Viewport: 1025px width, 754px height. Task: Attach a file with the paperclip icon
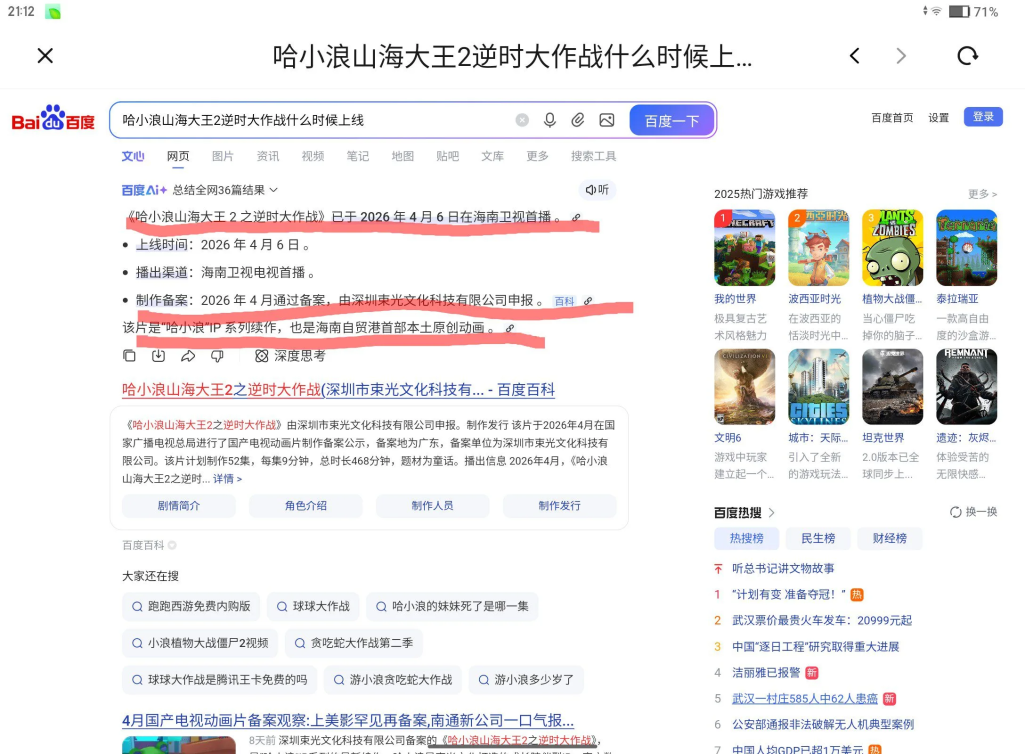click(x=578, y=120)
